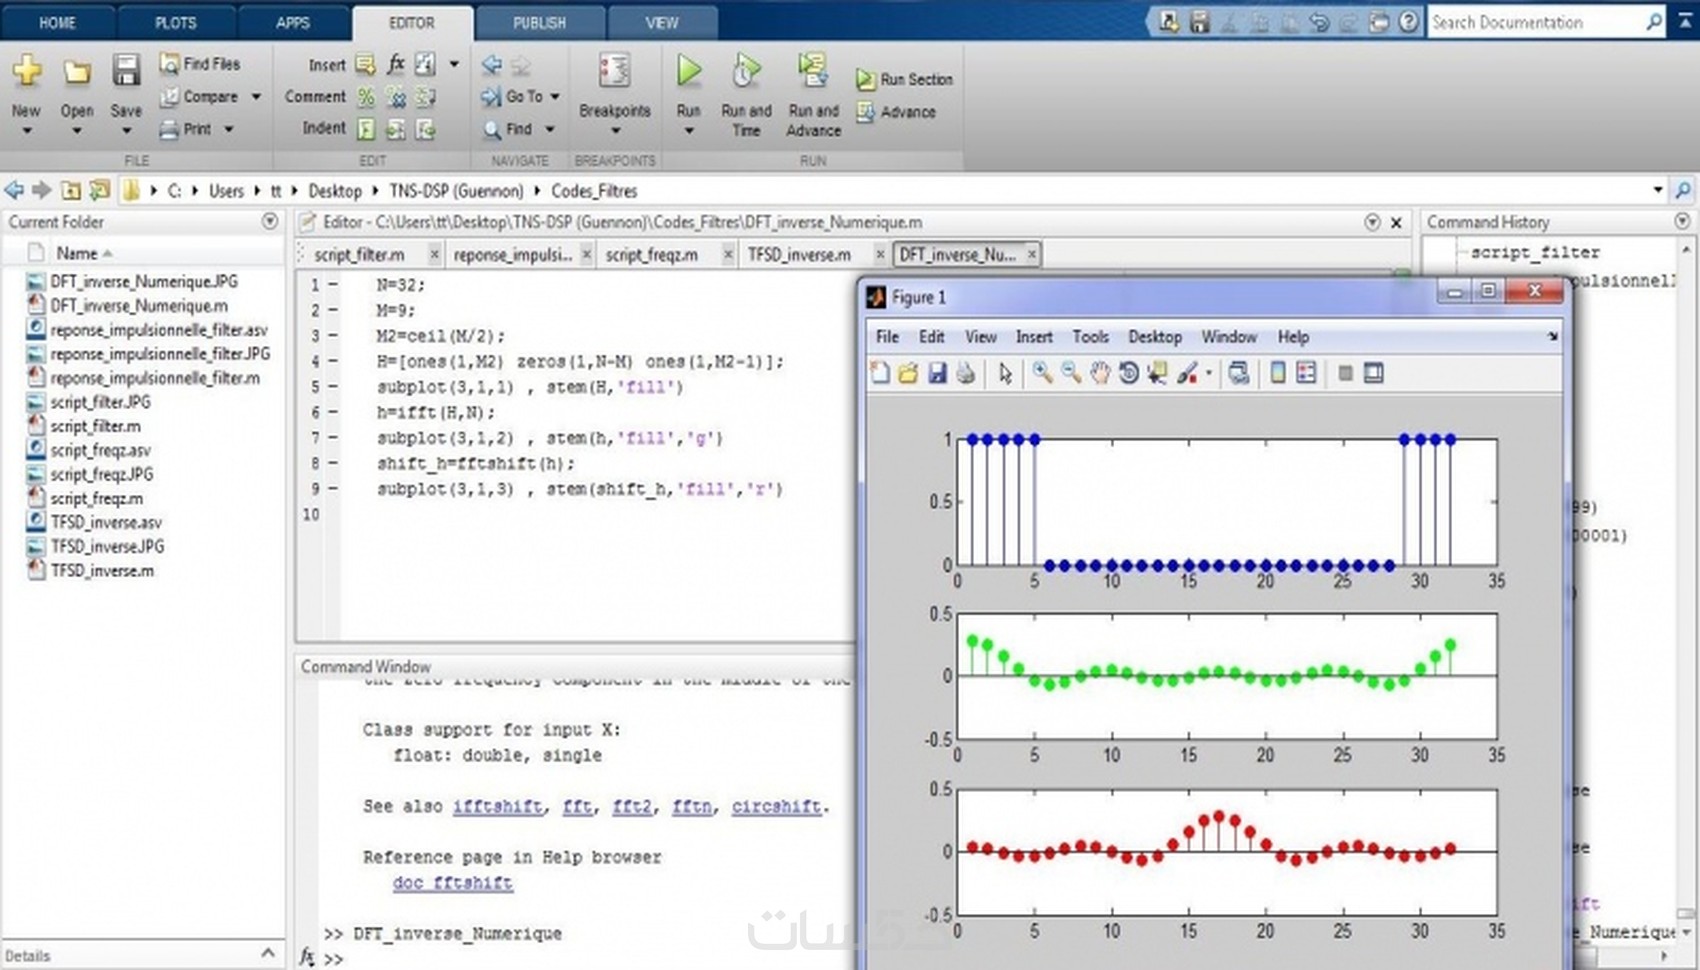The height and width of the screenshot is (970, 1700).
Task: Open the Data Cursor tool in Figure 1
Action: [x=1155, y=372]
